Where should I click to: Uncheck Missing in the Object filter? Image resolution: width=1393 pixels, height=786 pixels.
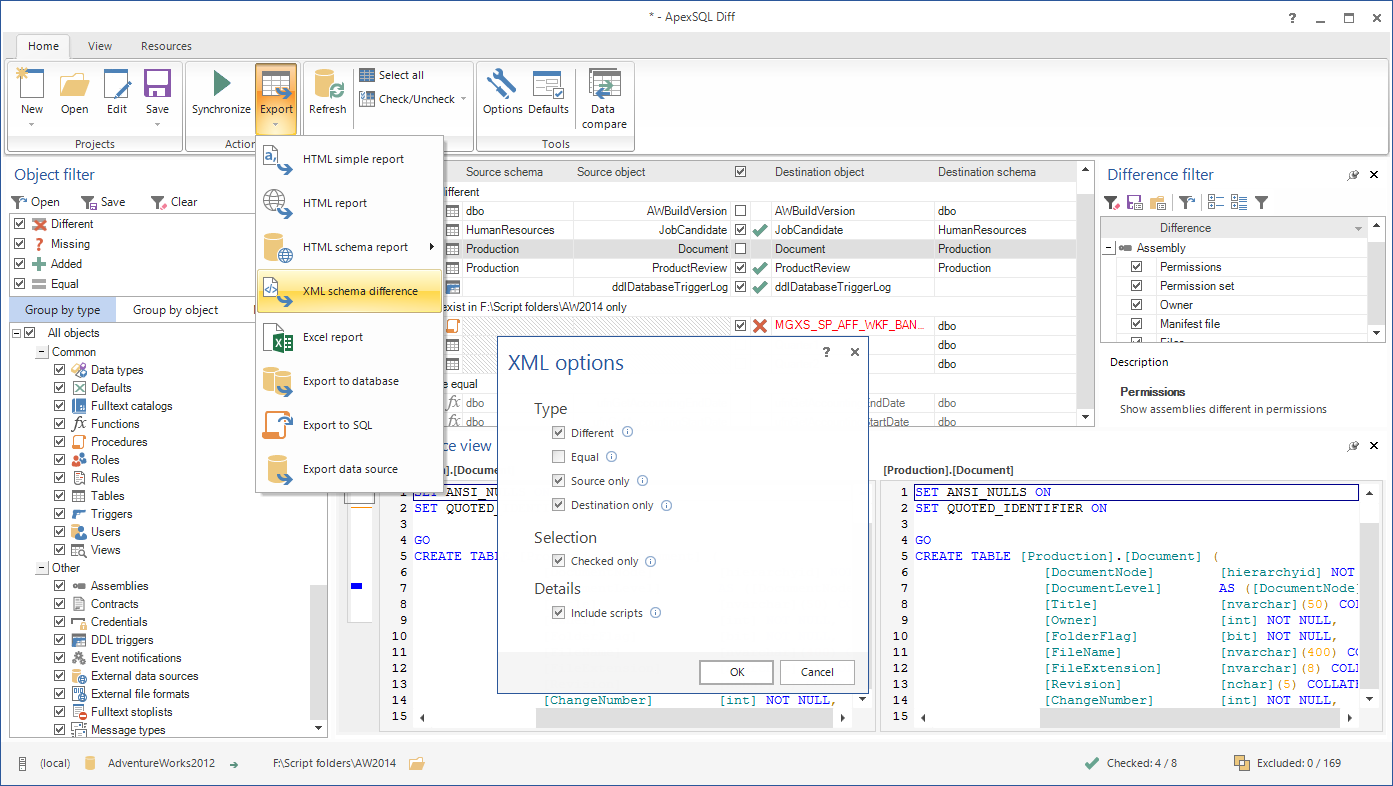point(21,243)
